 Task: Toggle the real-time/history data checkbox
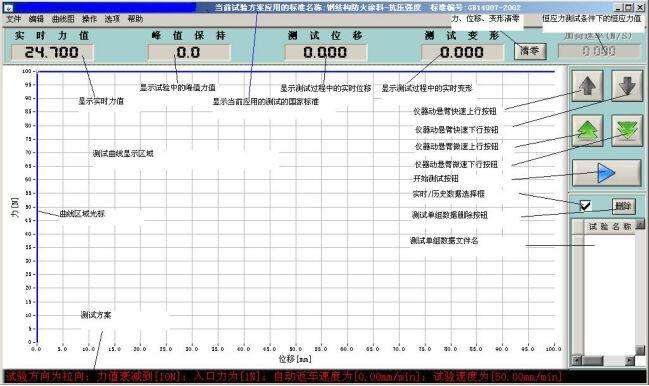click(585, 205)
